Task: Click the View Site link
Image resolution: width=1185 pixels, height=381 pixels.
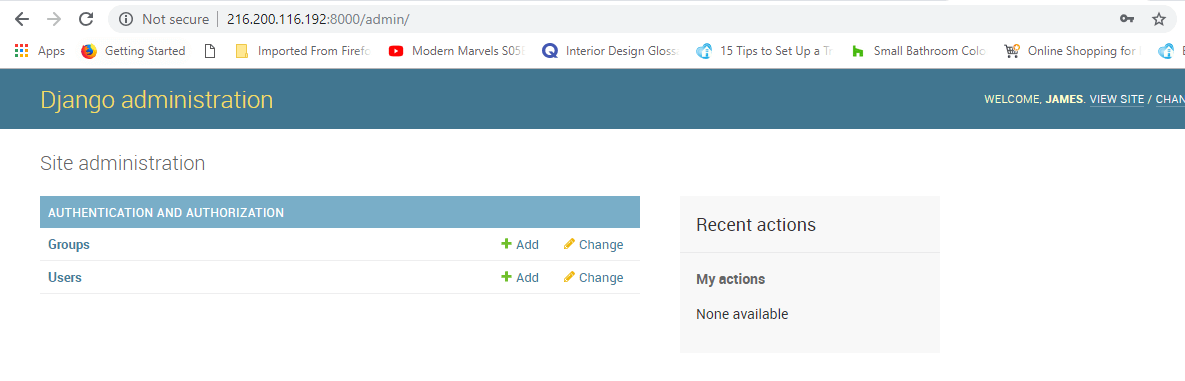Action: (x=1117, y=100)
